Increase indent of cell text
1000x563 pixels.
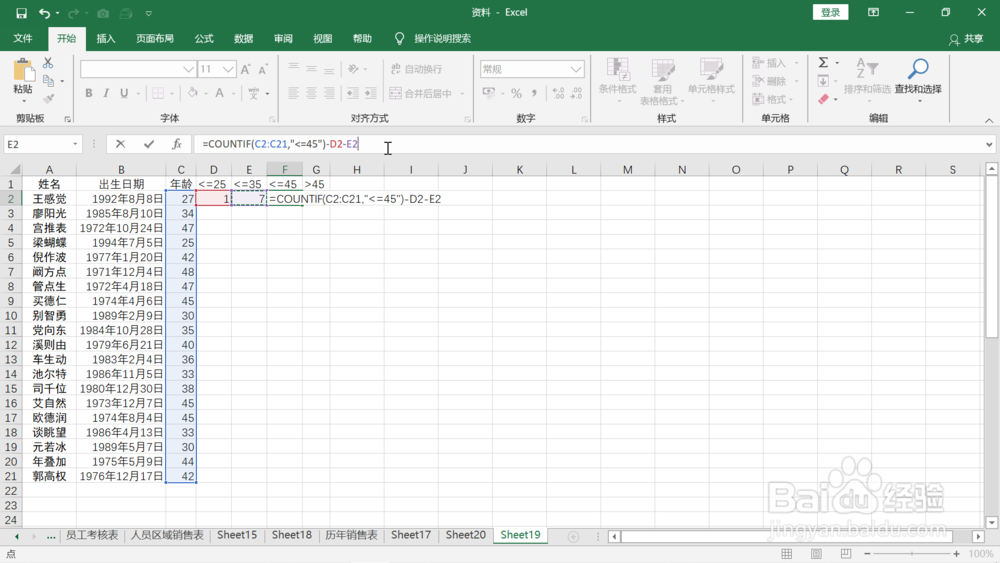(371, 94)
